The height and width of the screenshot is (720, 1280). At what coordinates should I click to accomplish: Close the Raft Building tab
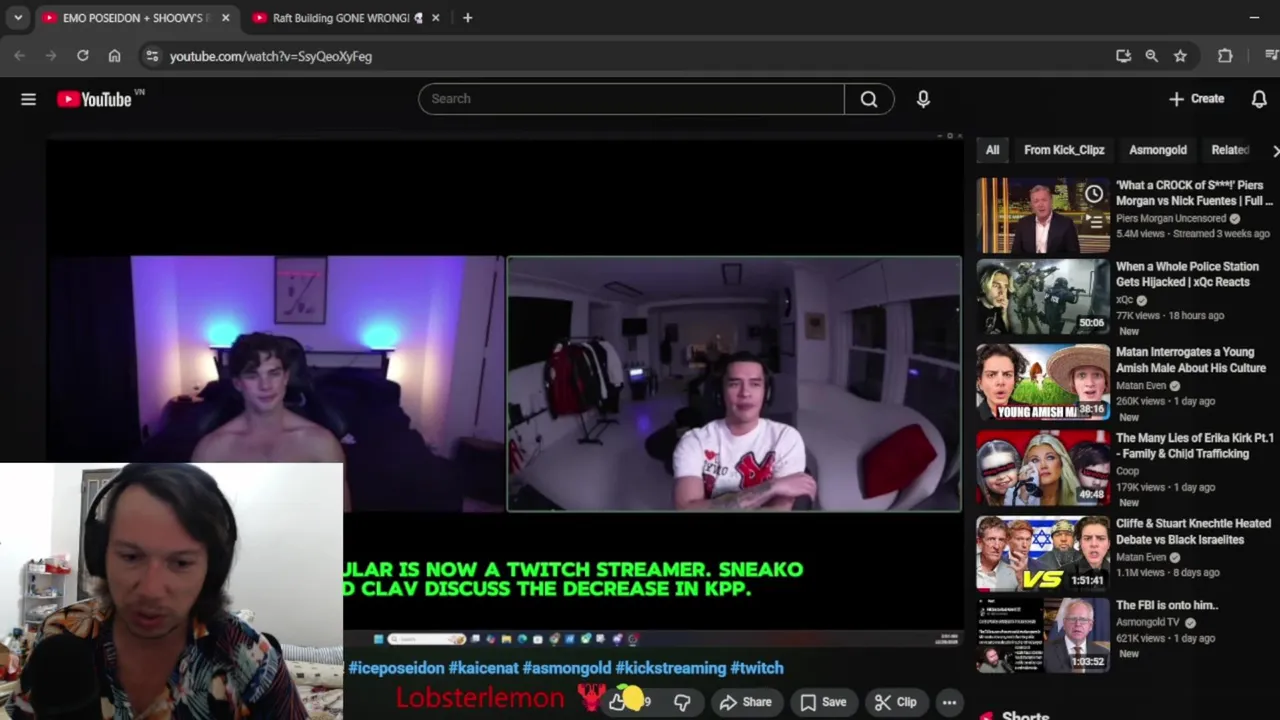point(435,18)
